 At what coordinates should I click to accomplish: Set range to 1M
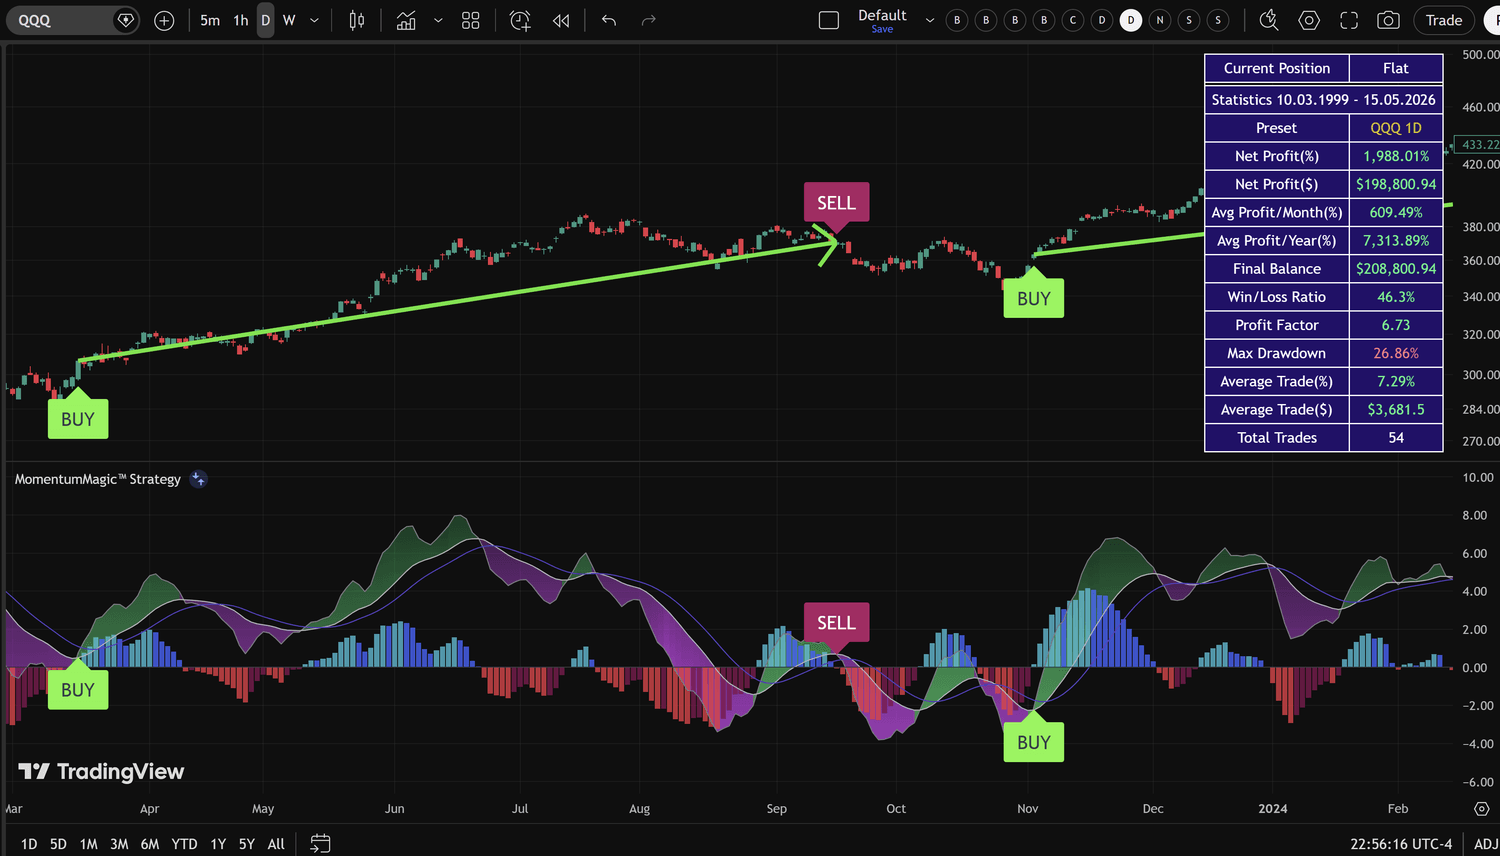(x=89, y=844)
